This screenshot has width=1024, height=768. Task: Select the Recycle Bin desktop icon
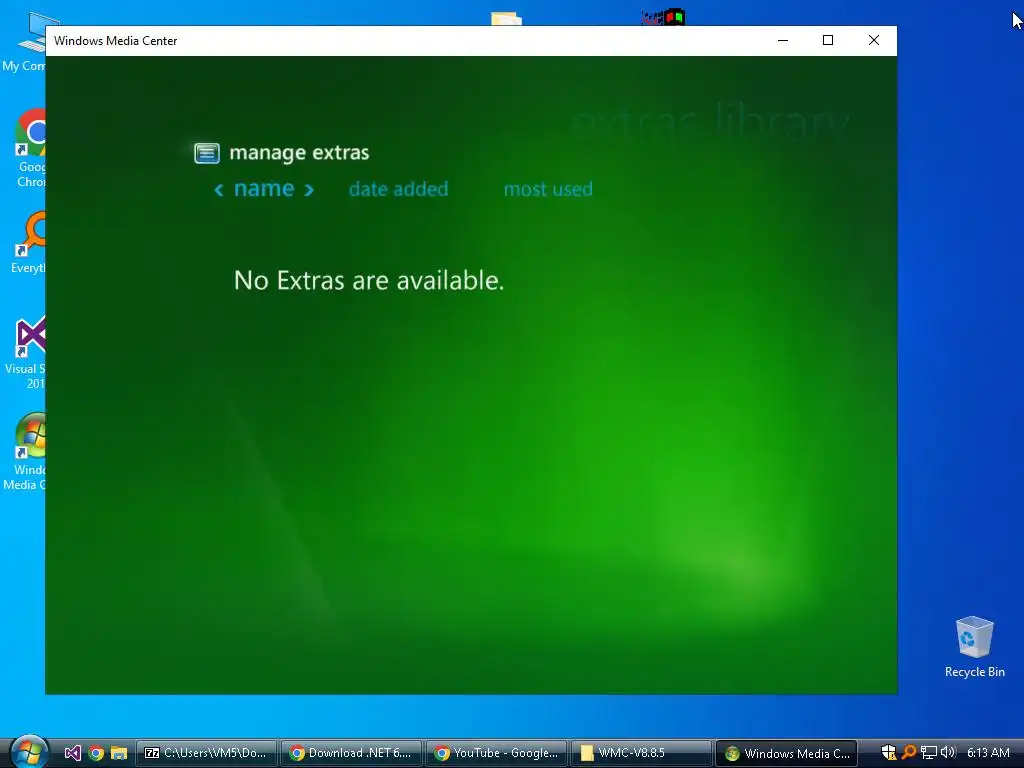[x=974, y=647]
